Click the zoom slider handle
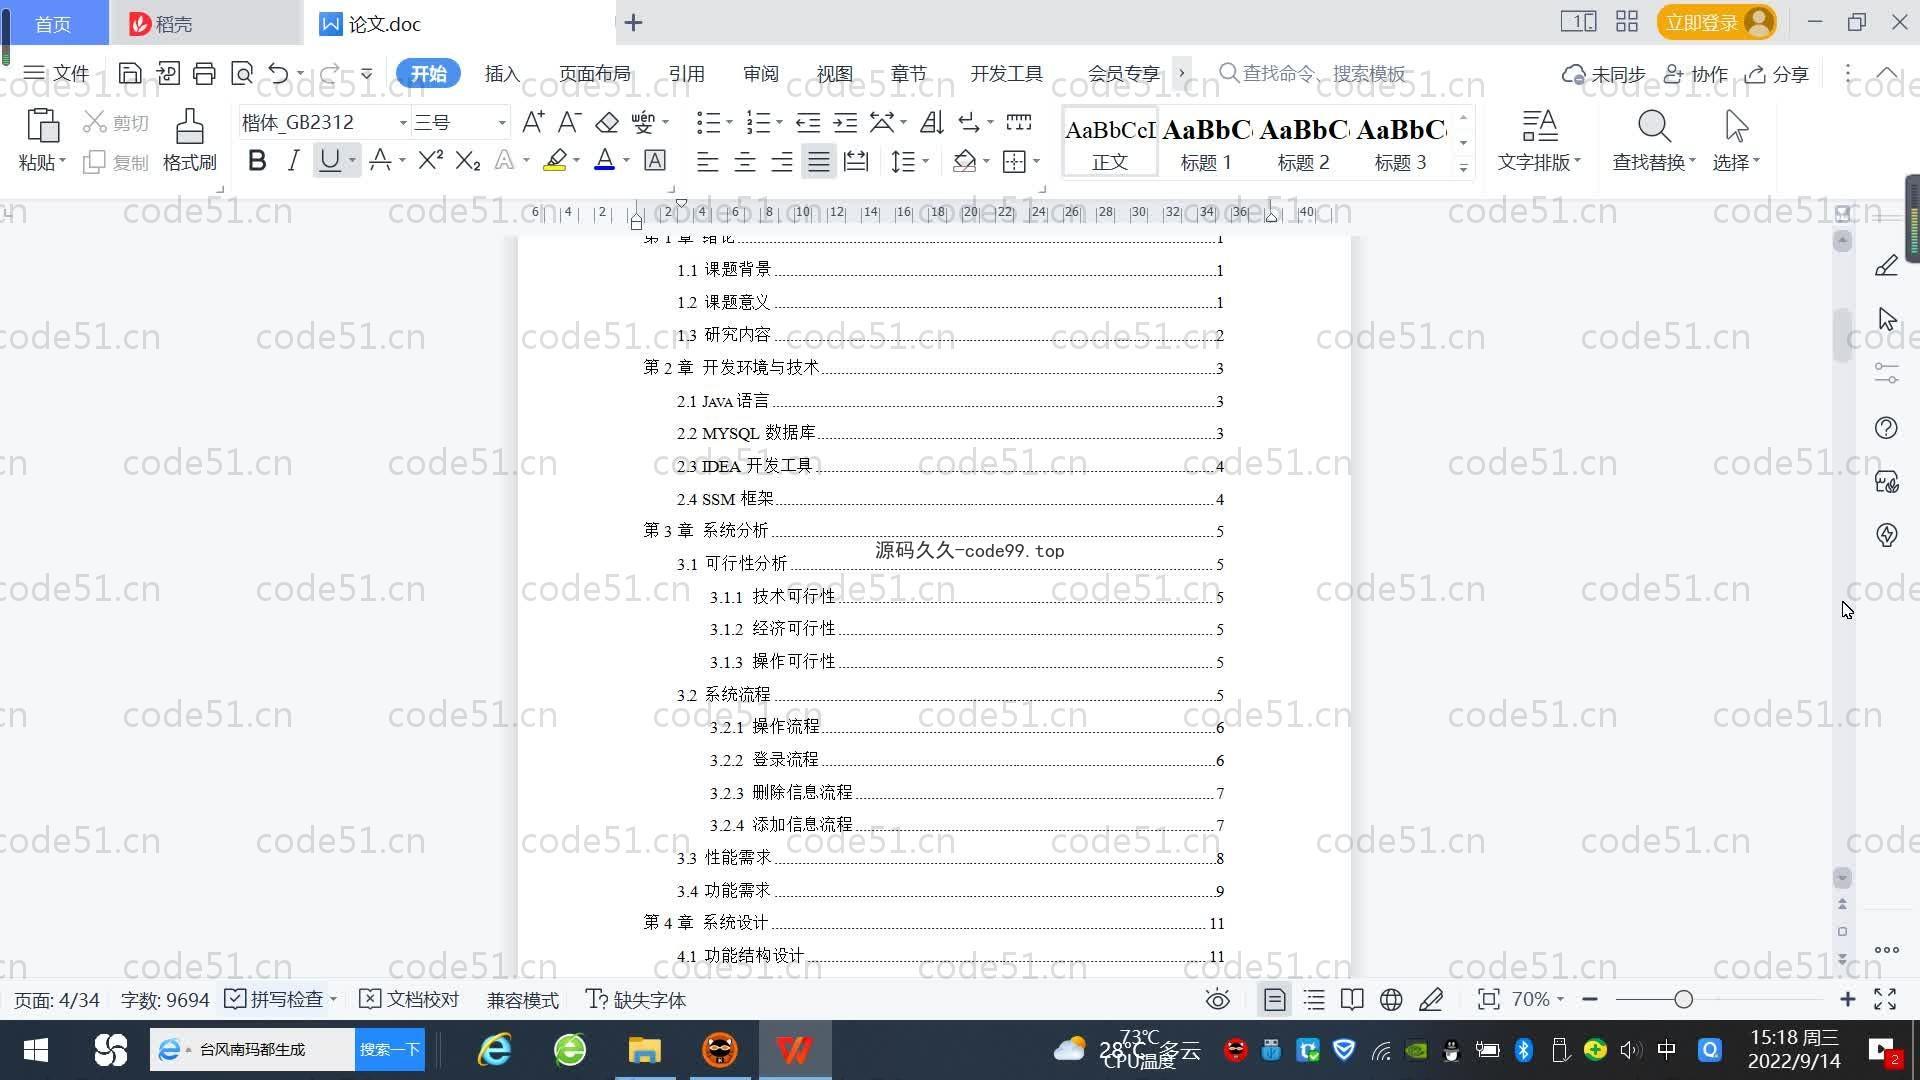 [1683, 1000]
